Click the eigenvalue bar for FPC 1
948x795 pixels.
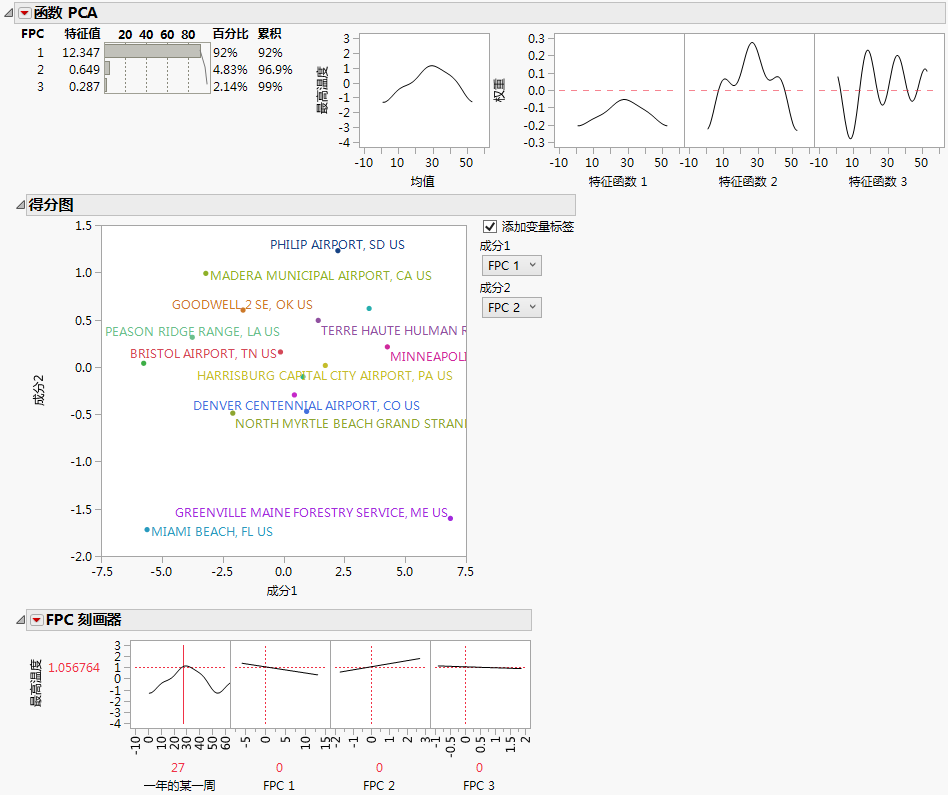click(152, 51)
